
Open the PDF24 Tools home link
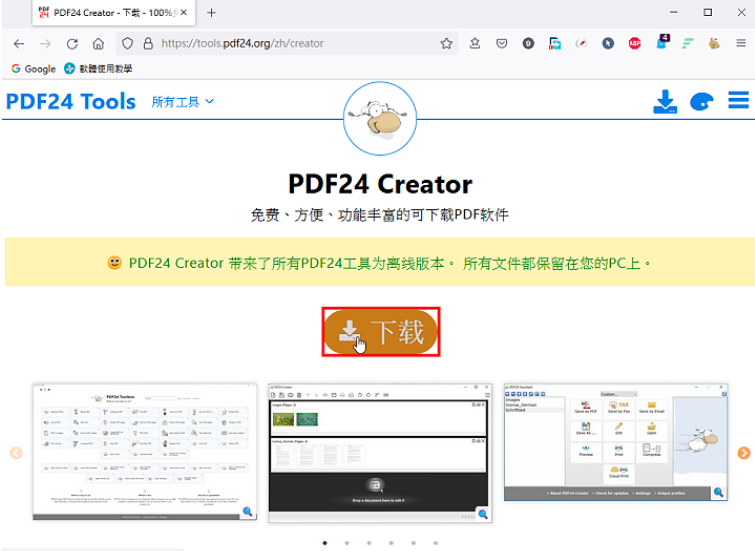pos(71,102)
